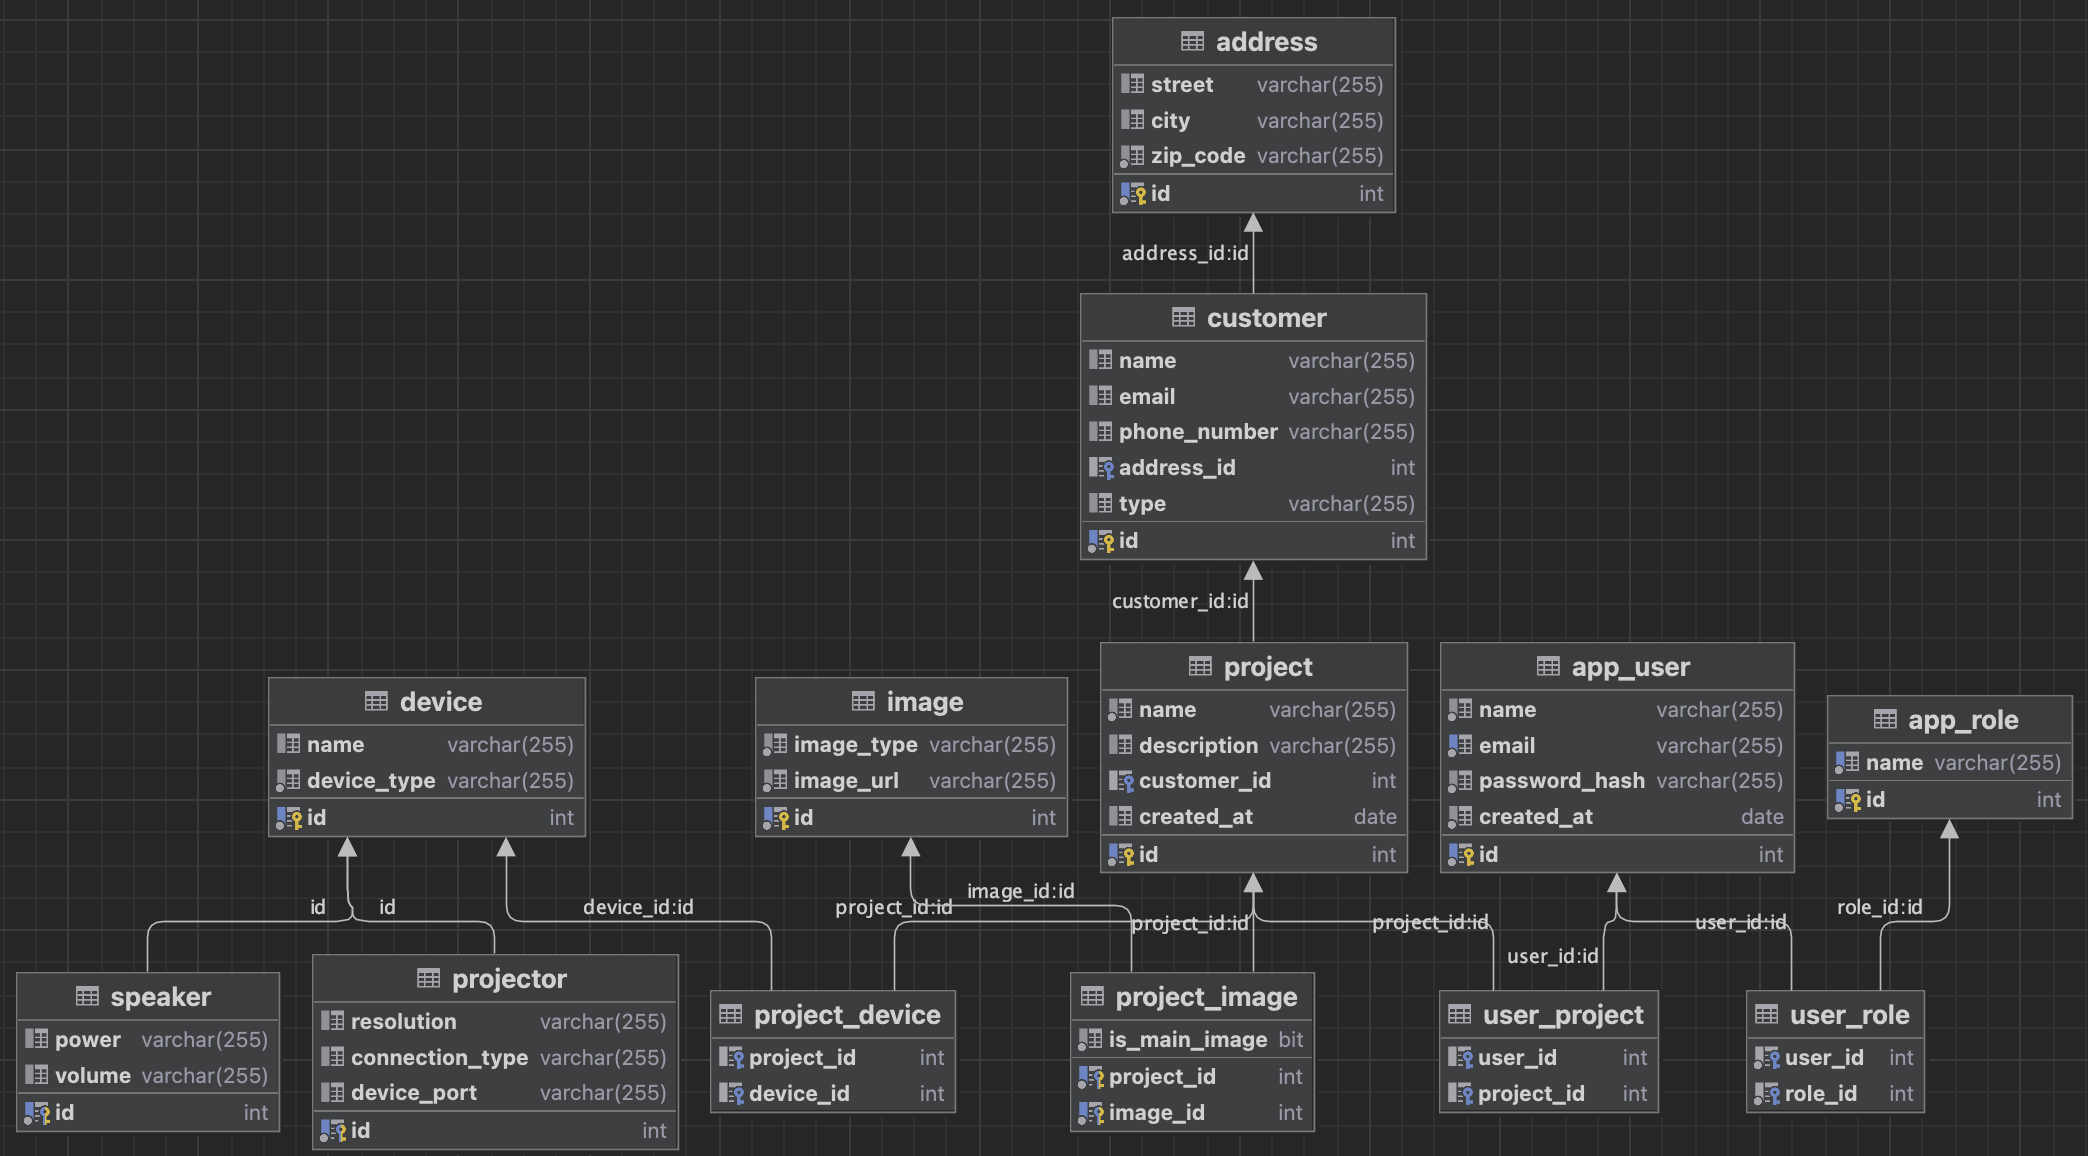Click key icon beside app_role id
This screenshot has height=1156, width=2088.
pyautogui.click(x=1848, y=800)
